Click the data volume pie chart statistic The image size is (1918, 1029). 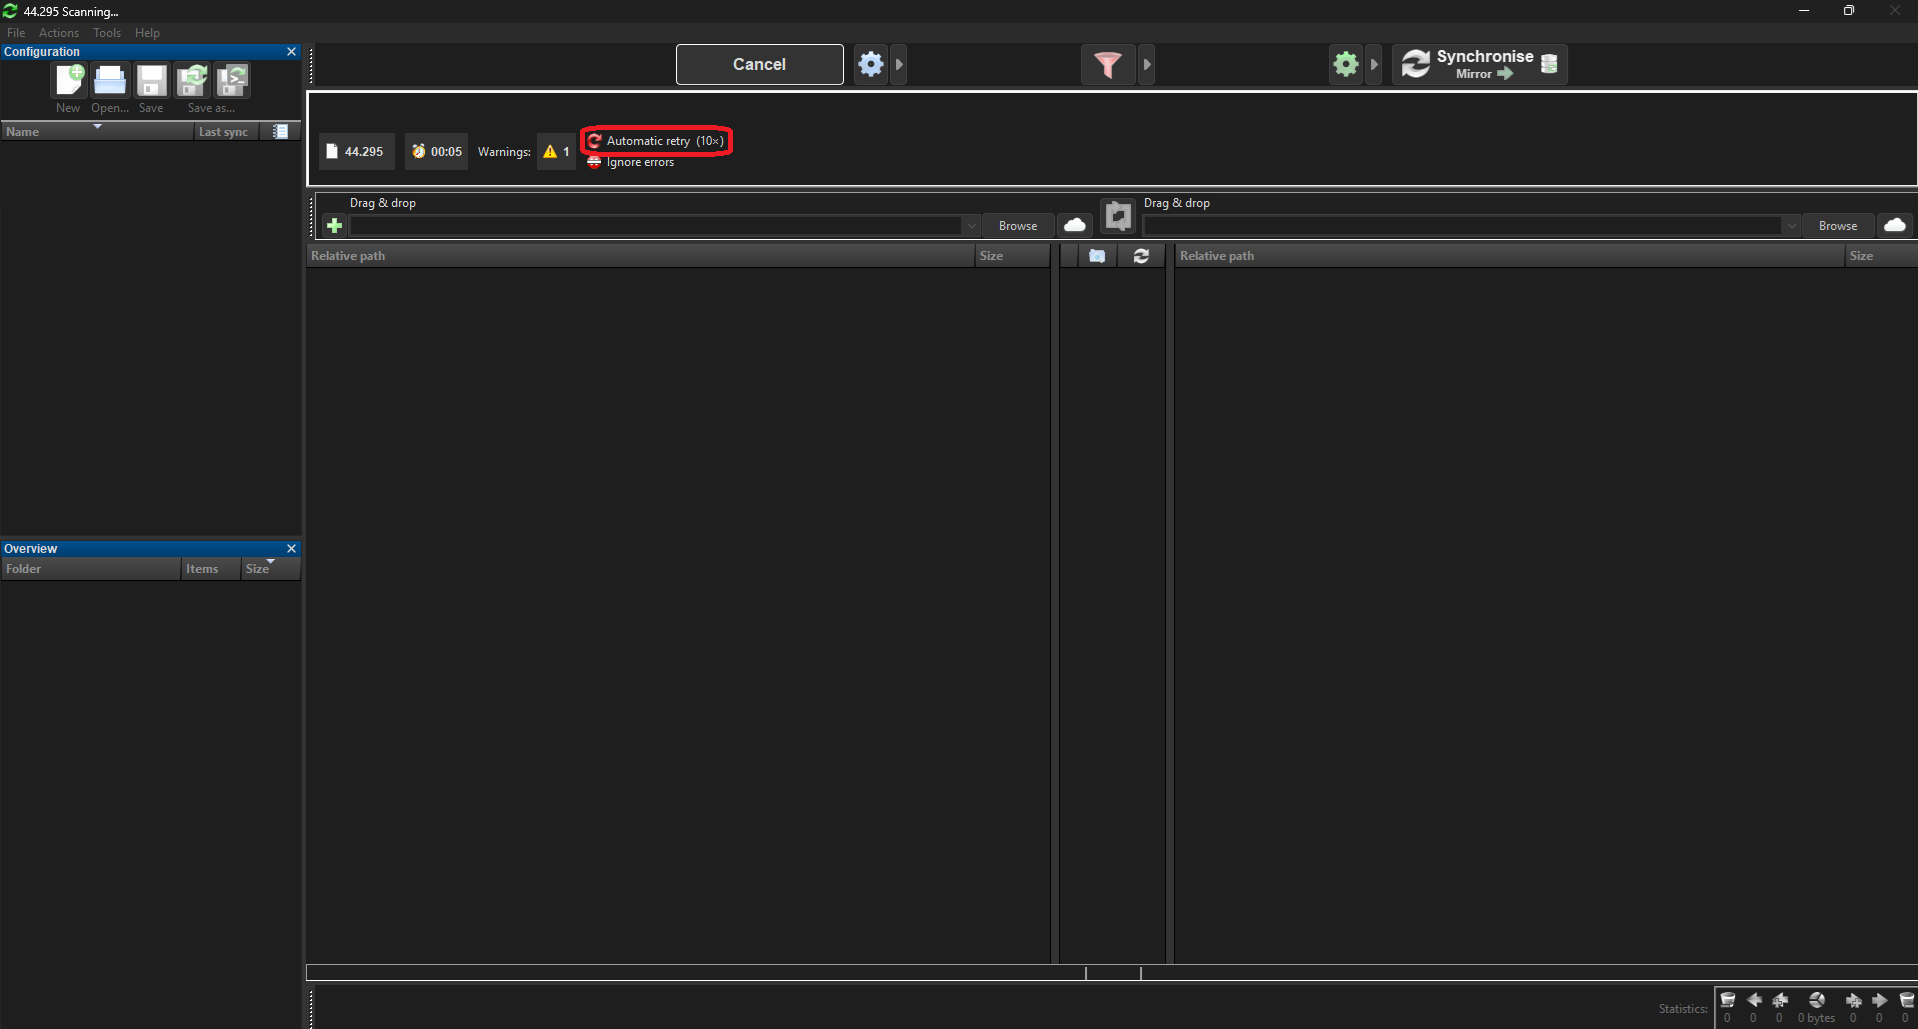click(x=1817, y=1000)
